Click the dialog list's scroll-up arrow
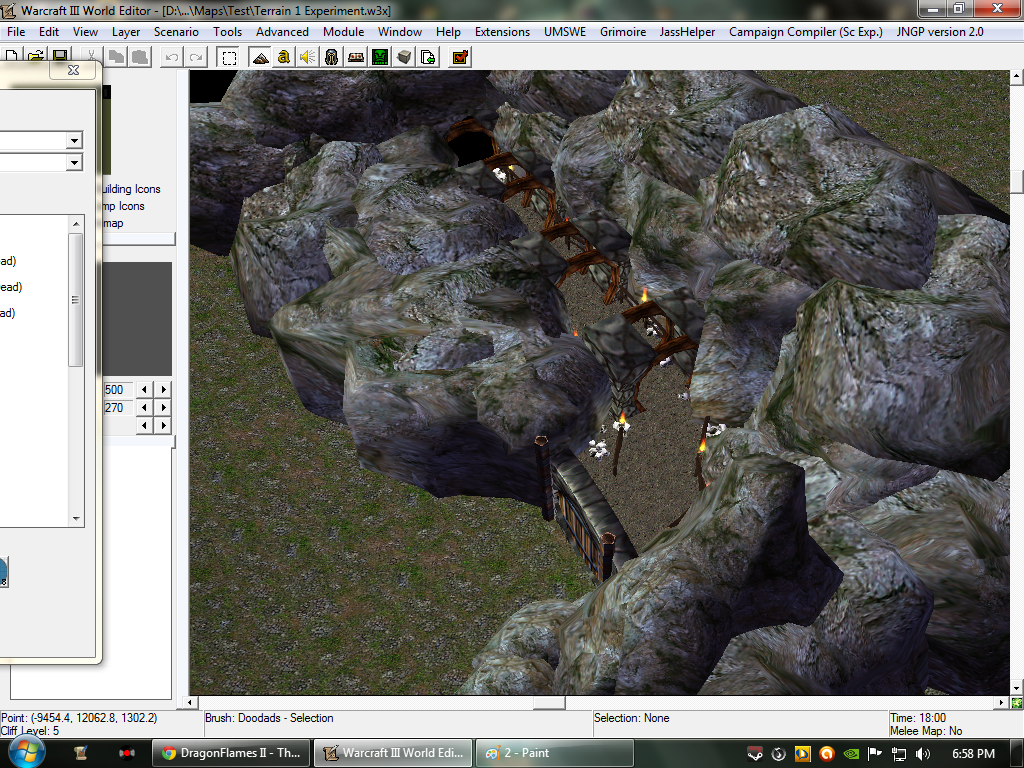The height and width of the screenshot is (768, 1024). 76,224
